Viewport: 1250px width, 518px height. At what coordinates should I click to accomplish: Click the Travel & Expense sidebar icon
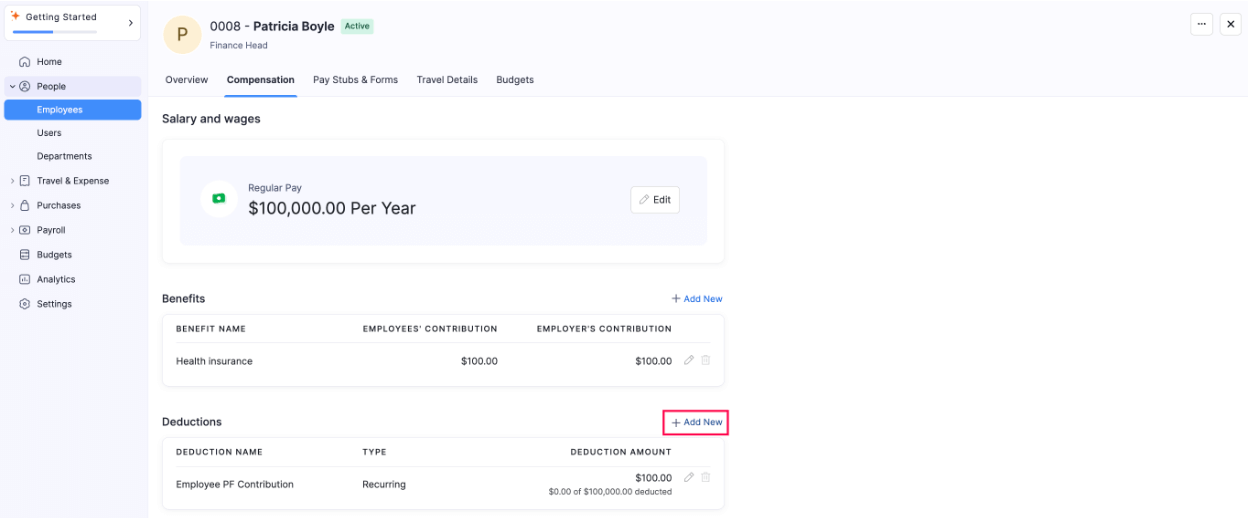pos(25,181)
